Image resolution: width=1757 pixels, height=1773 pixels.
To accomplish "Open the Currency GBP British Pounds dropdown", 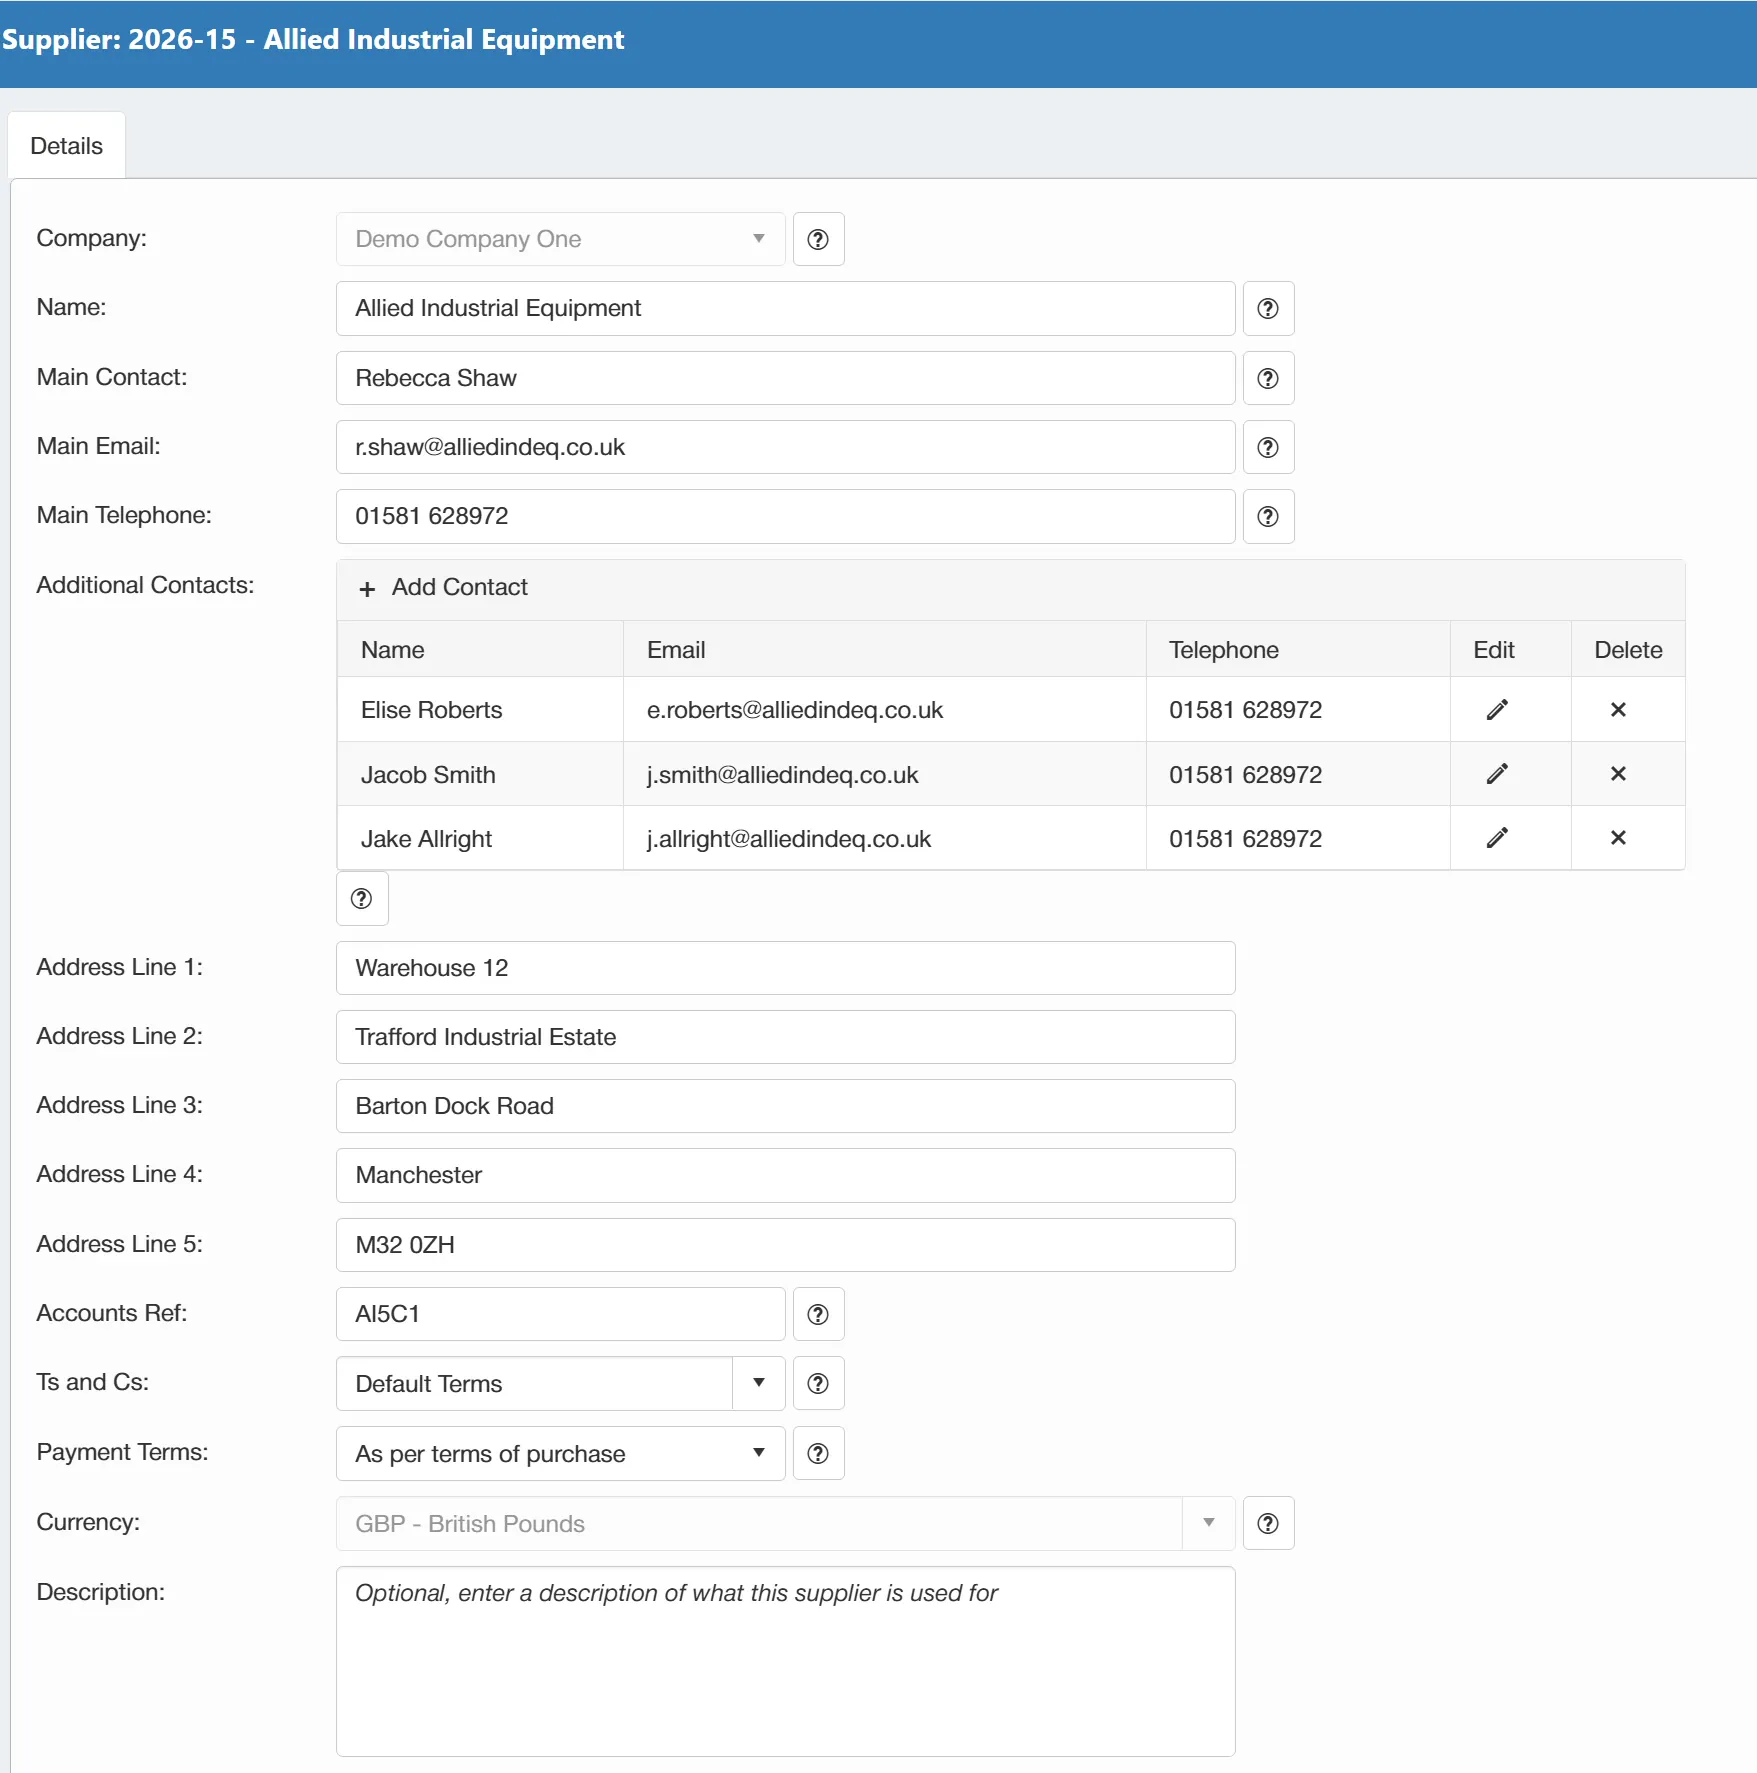I will coord(786,1523).
